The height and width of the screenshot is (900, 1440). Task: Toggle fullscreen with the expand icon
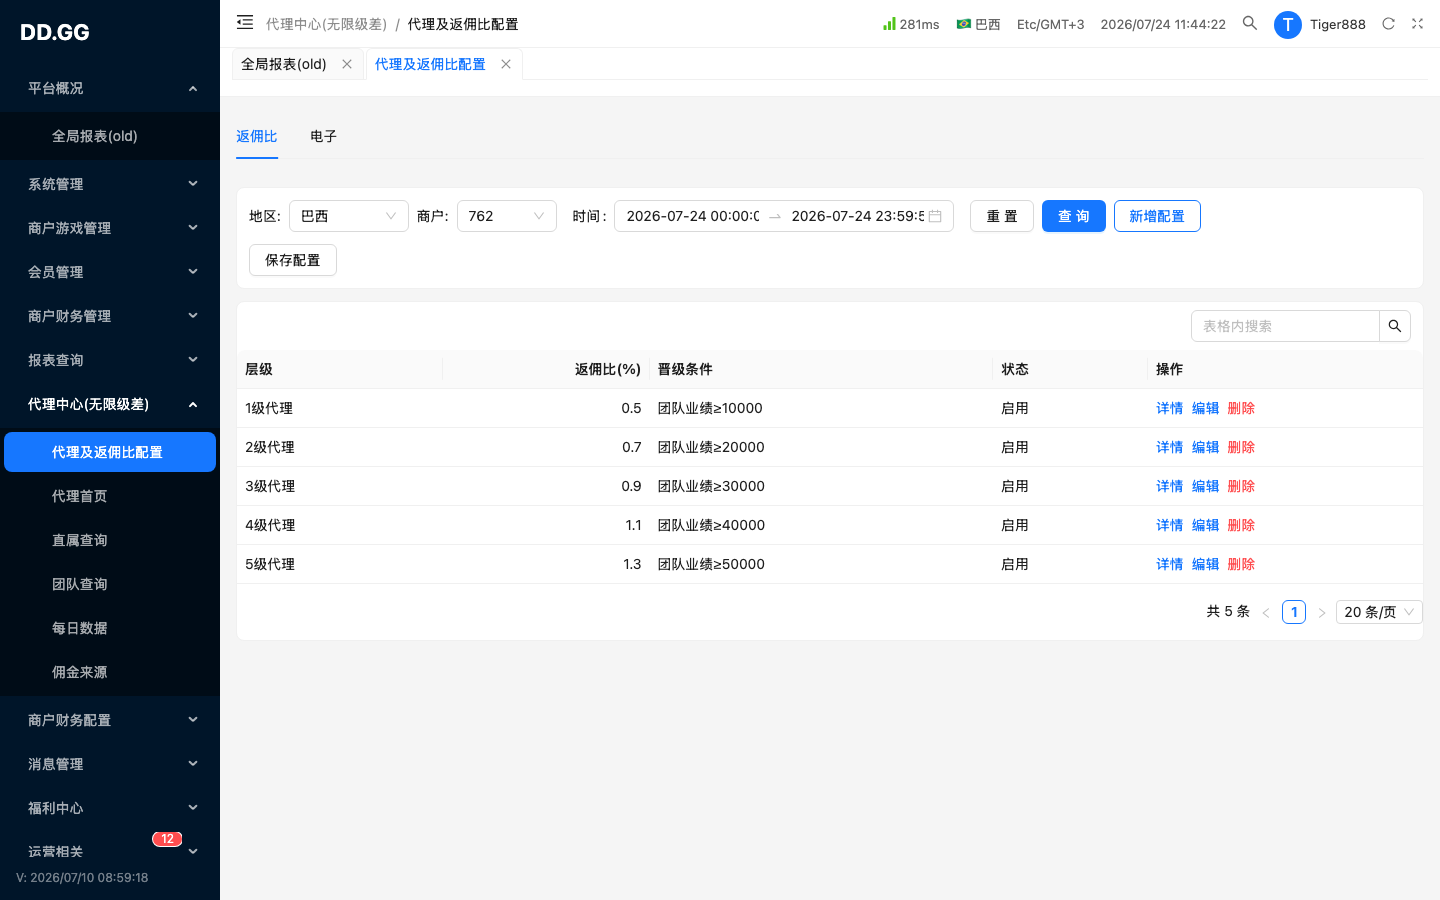(x=1417, y=23)
